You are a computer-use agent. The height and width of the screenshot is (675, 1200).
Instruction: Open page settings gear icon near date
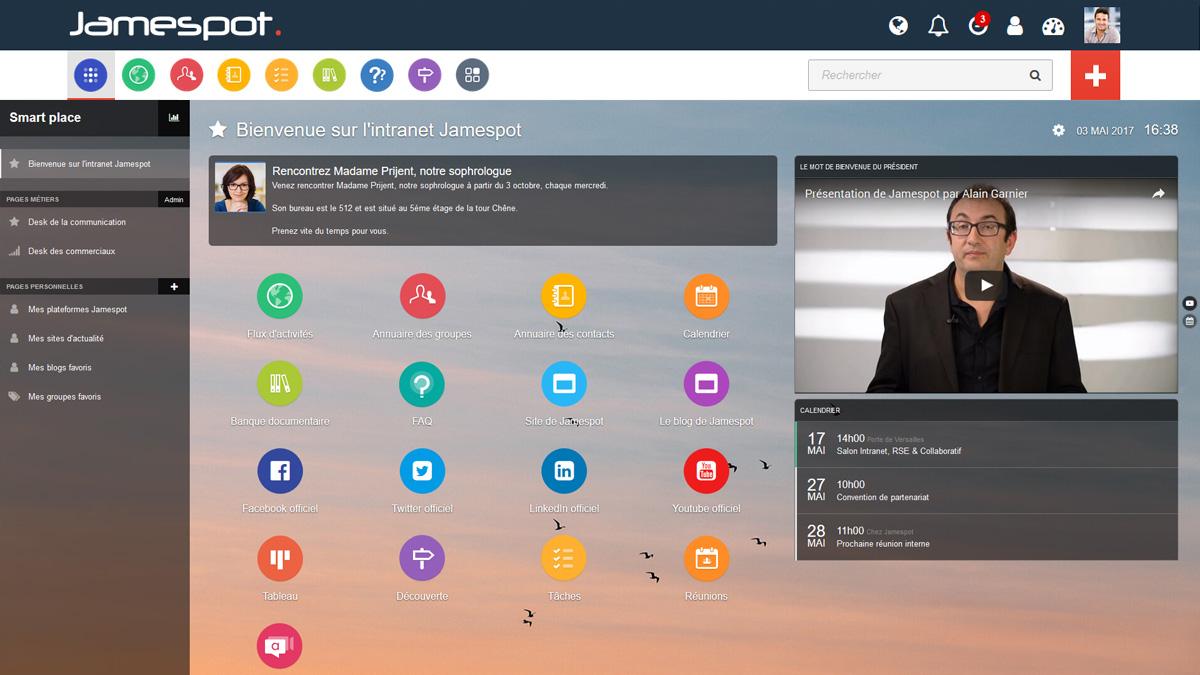[x=1059, y=130]
